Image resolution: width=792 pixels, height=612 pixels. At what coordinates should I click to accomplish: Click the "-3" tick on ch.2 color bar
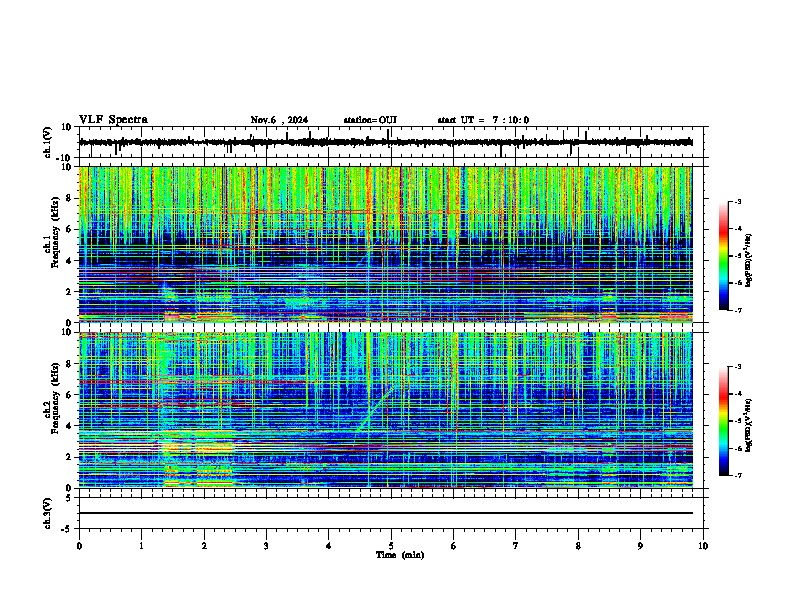pyautogui.click(x=737, y=367)
